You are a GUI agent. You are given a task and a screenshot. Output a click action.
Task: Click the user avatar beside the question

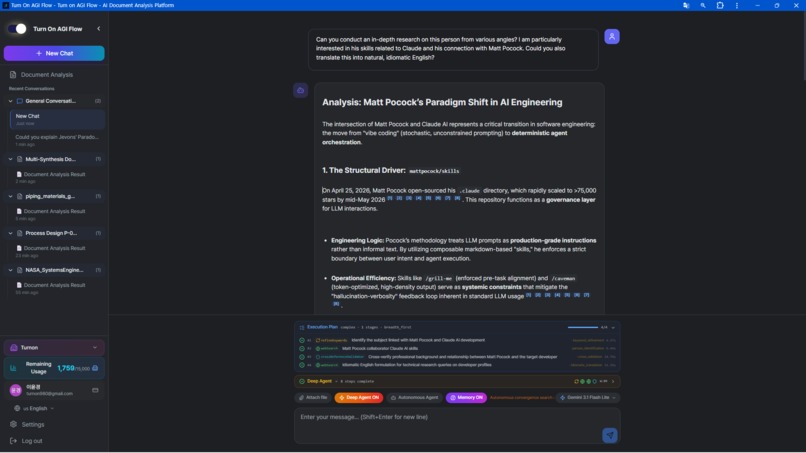(612, 37)
